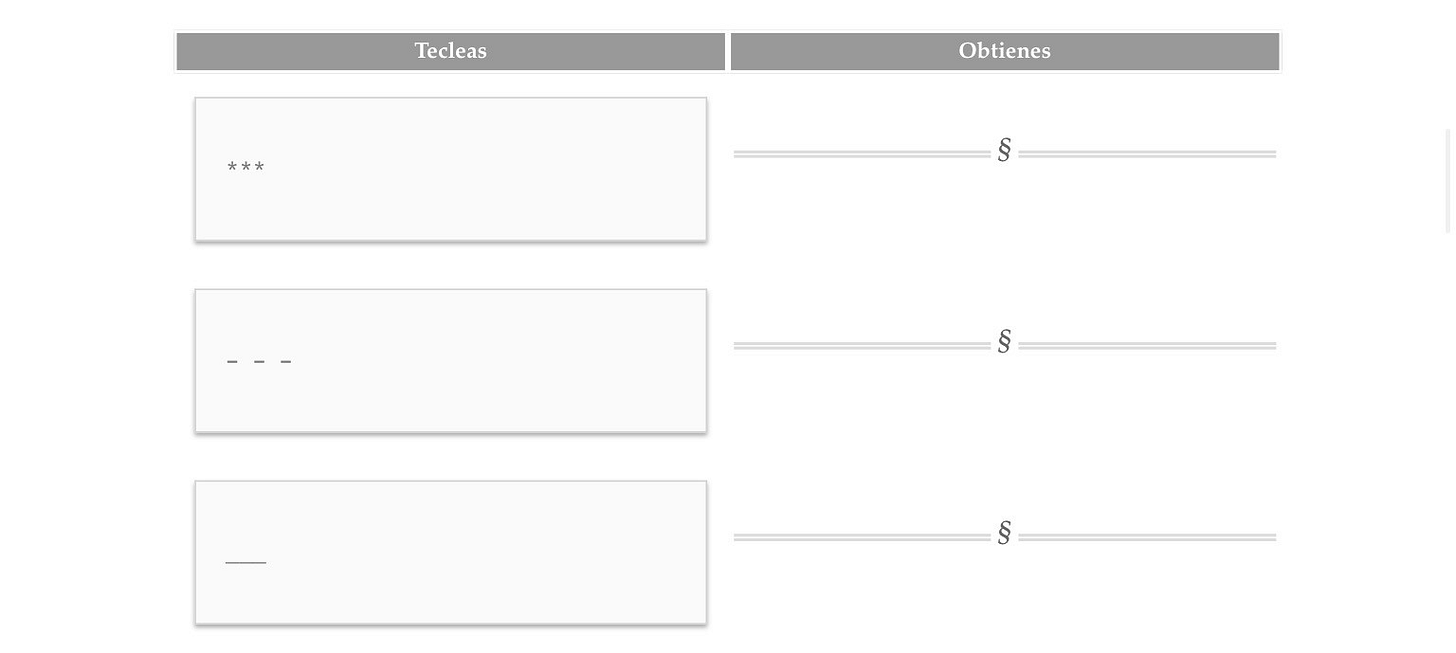This screenshot has width=1456, height=653.
Task: Click the section symbol in the middle divider
Action: pos(1005,342)
